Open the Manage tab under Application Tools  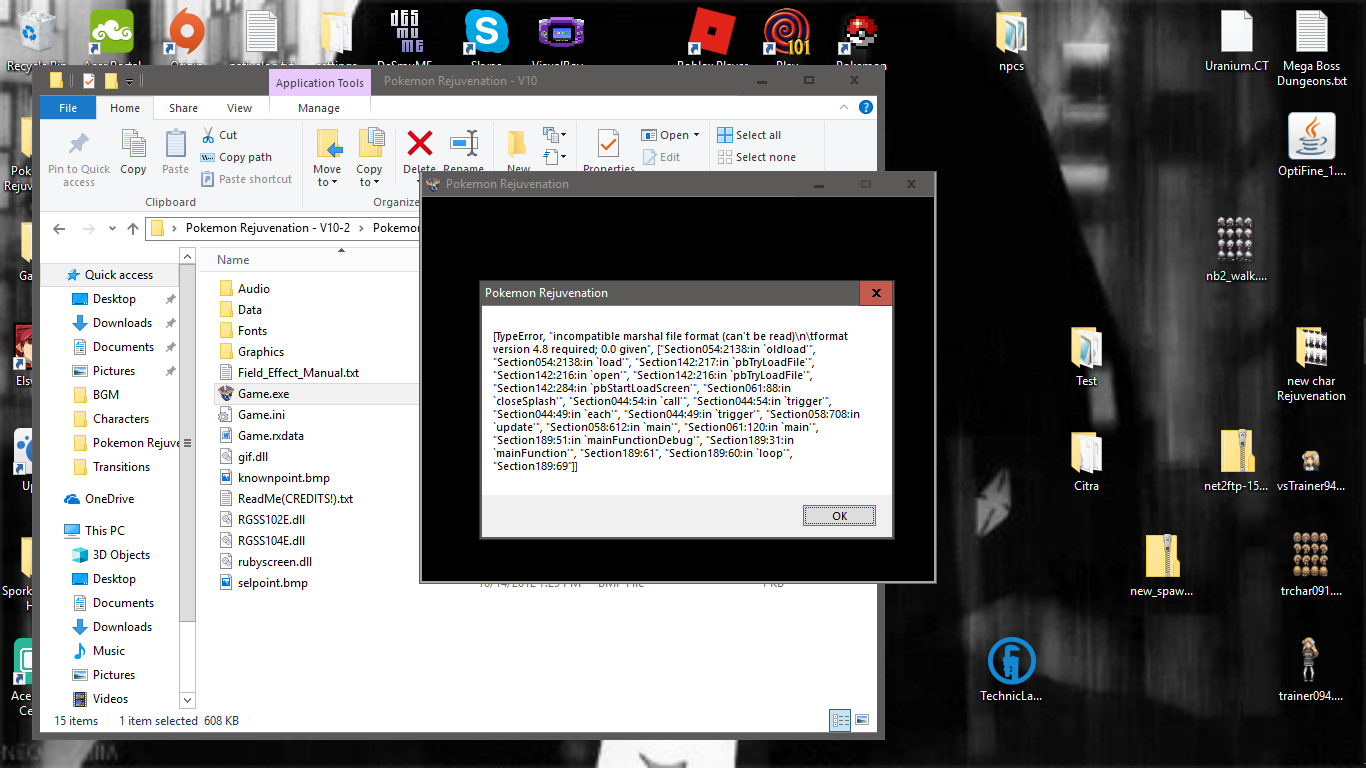tap(319, 108)
